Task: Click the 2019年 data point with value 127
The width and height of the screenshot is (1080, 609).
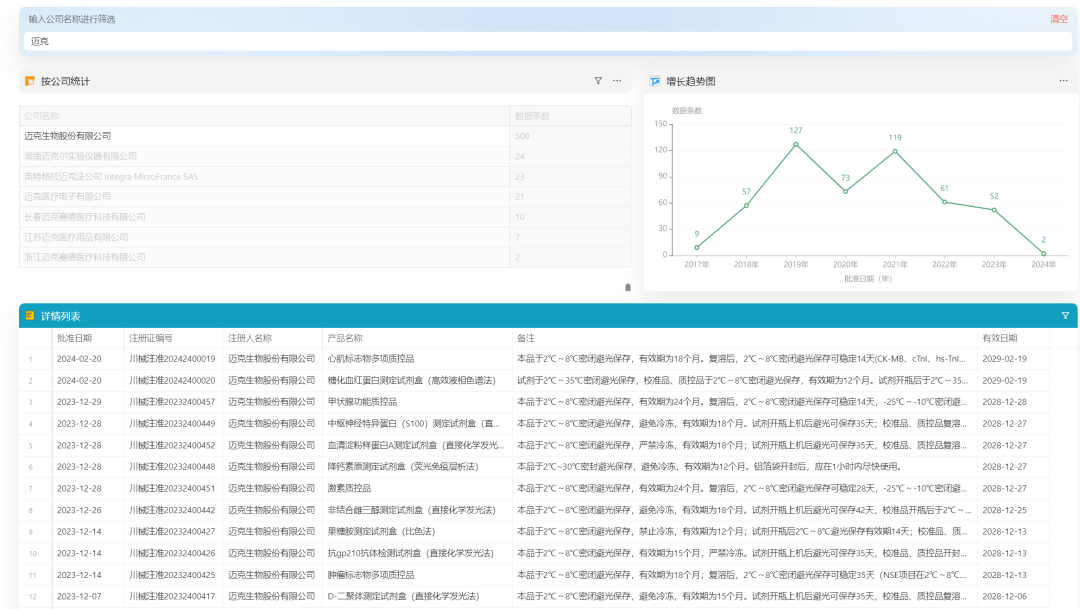Action: tap(796, 145)
